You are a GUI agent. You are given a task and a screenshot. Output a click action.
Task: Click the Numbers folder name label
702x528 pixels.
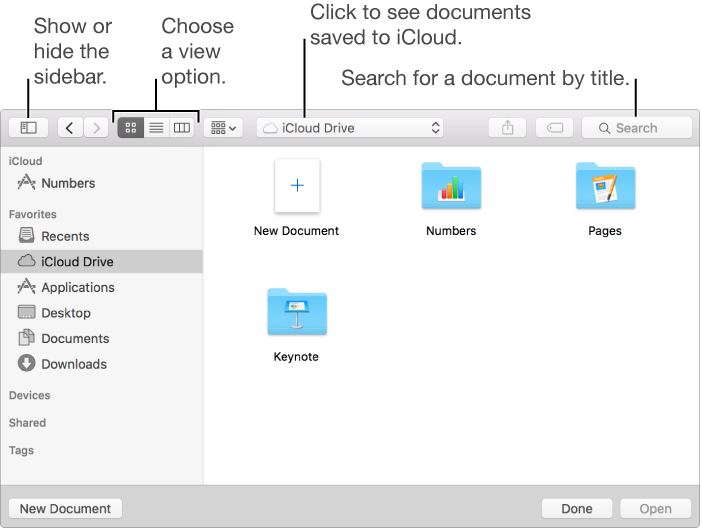tap(451, 231)
